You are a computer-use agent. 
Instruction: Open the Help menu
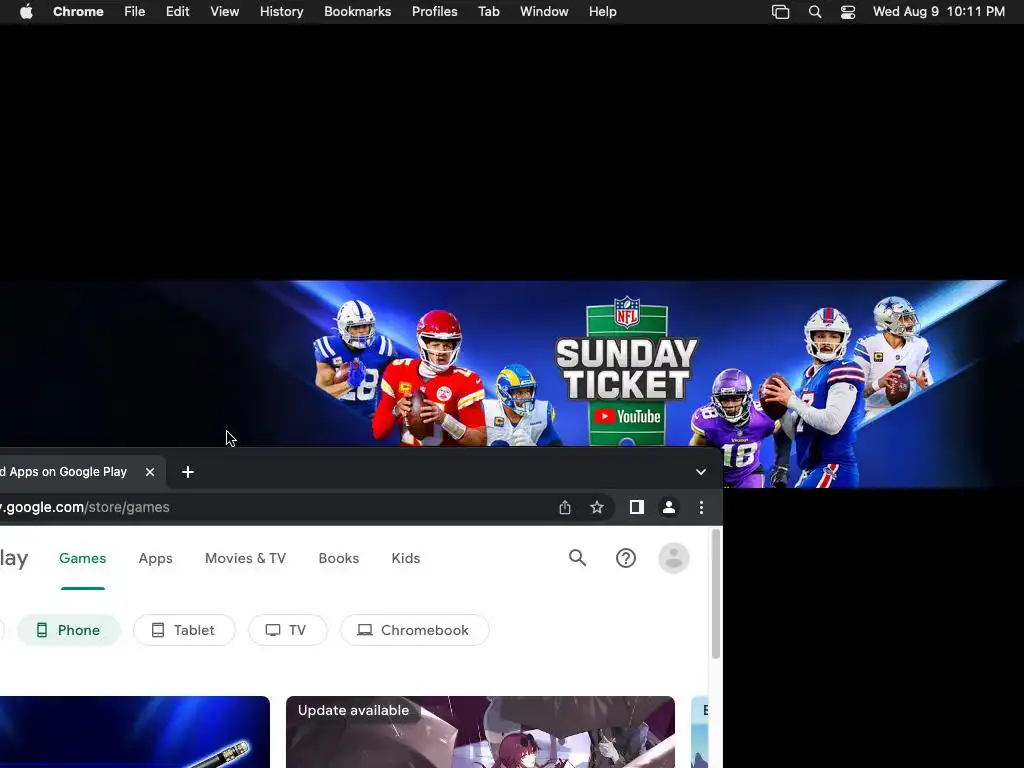coord(602,12)
